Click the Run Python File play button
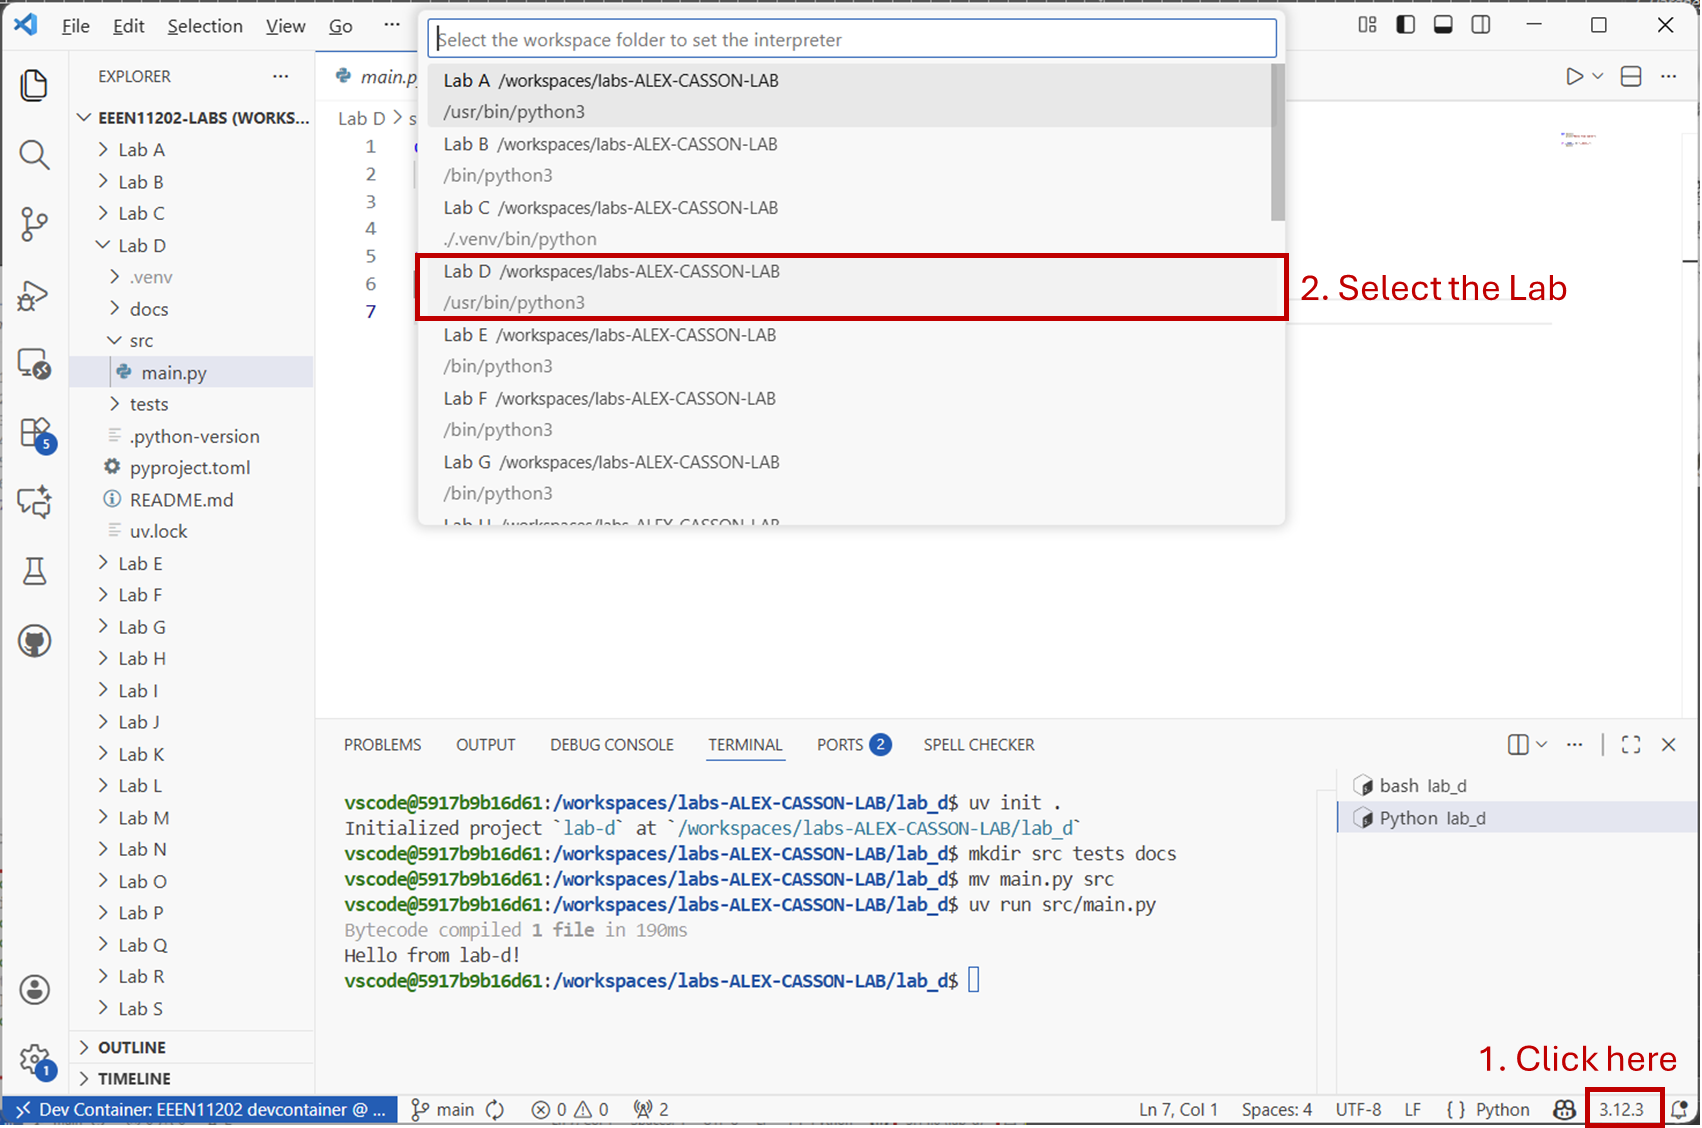 tap(1574, 77)
